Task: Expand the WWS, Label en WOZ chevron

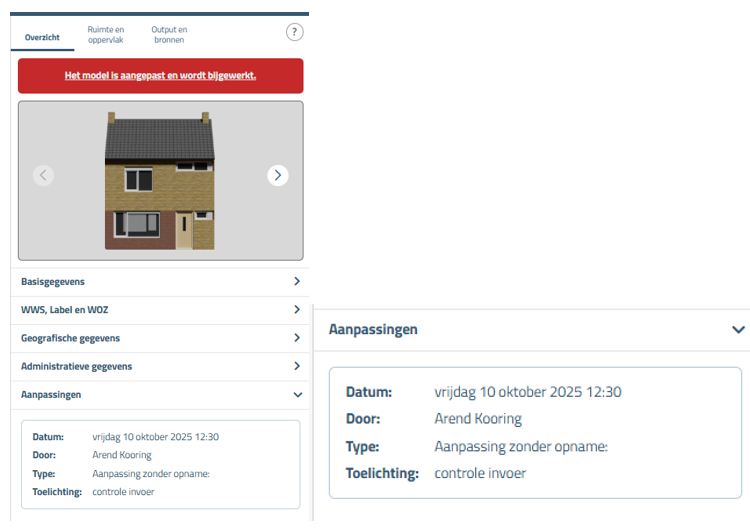Action: (x=297, y=310)
